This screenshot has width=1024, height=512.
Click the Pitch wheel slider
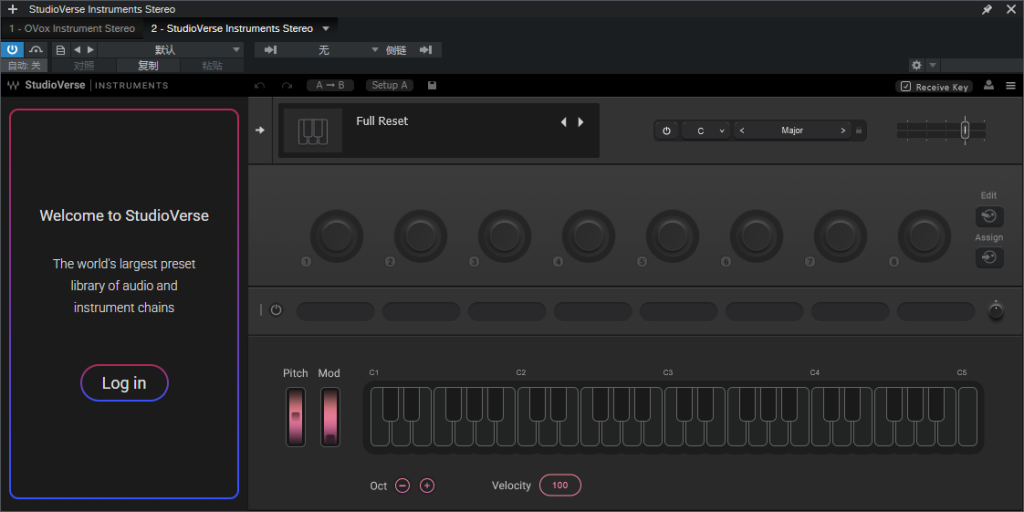295,417
